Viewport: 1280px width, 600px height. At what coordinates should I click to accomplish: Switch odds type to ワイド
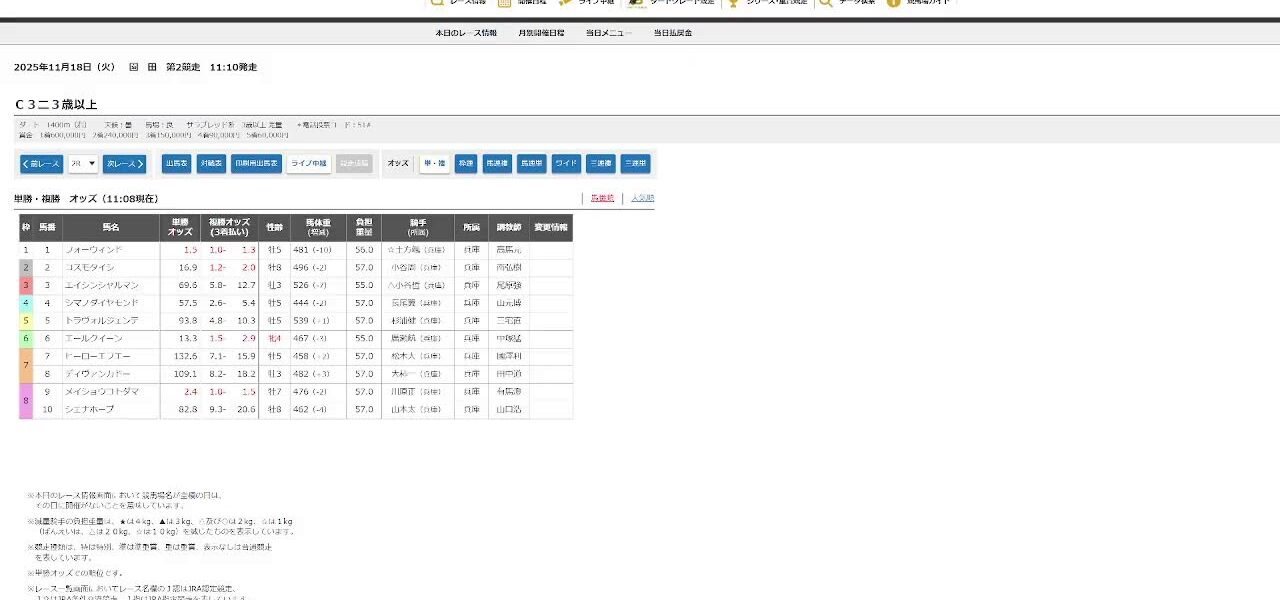[567, 164]
